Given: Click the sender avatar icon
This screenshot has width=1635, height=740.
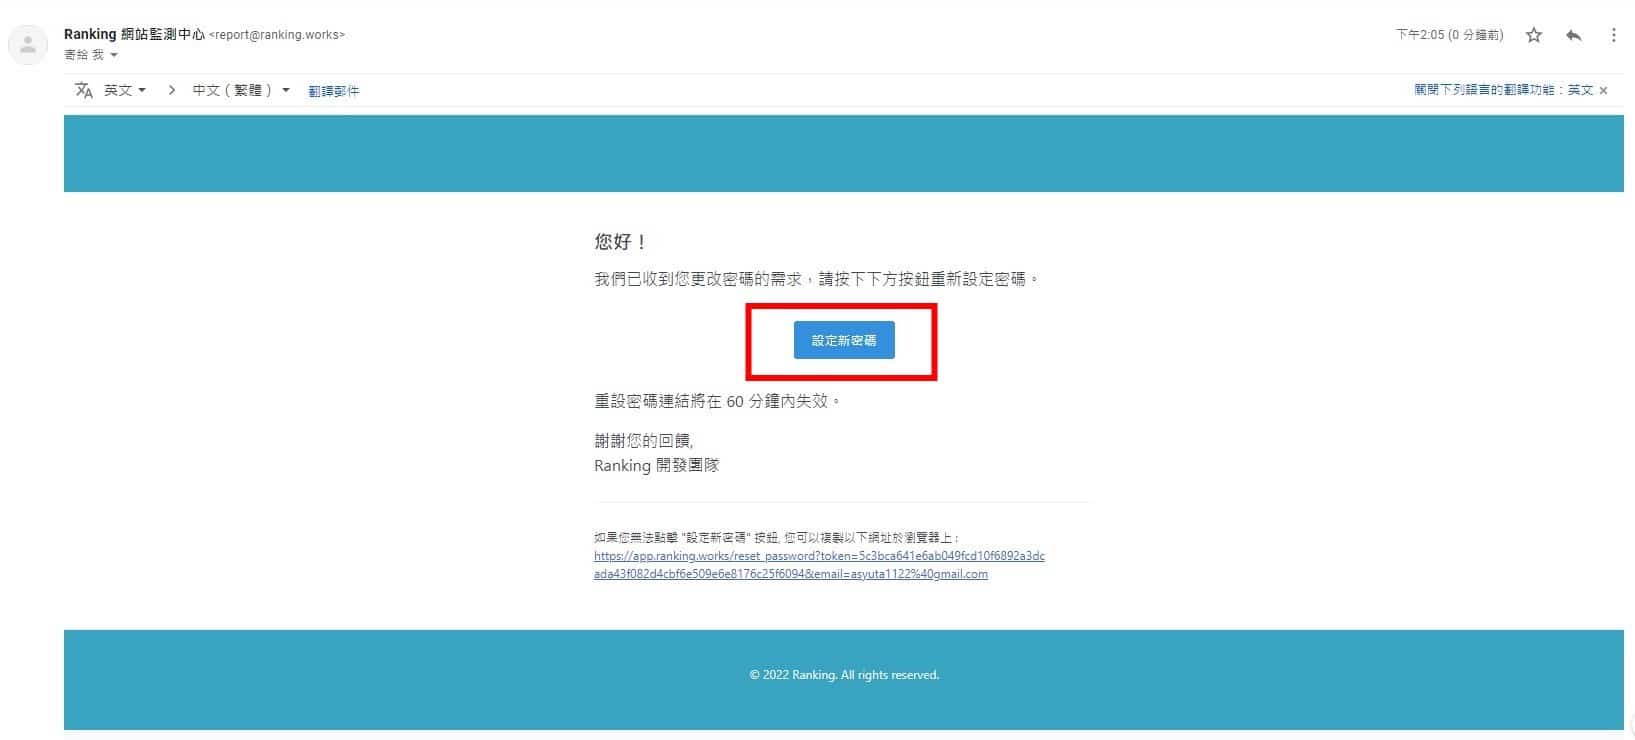Looking at the screenshot, I should (x=28, y=44).
